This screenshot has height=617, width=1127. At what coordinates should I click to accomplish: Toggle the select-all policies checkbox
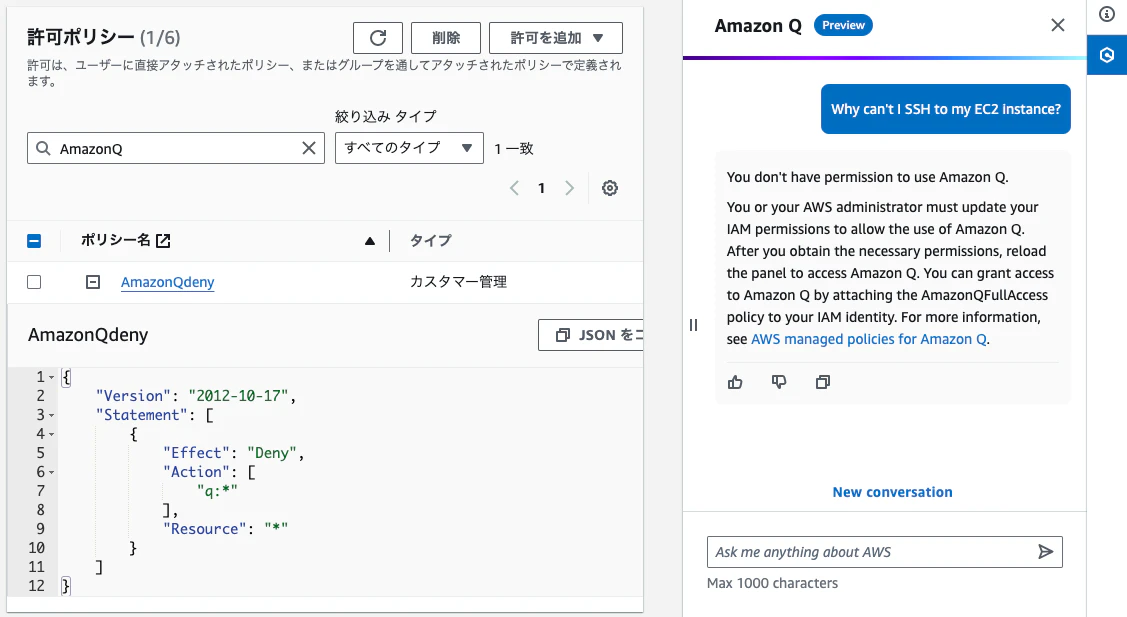(34, 241)
